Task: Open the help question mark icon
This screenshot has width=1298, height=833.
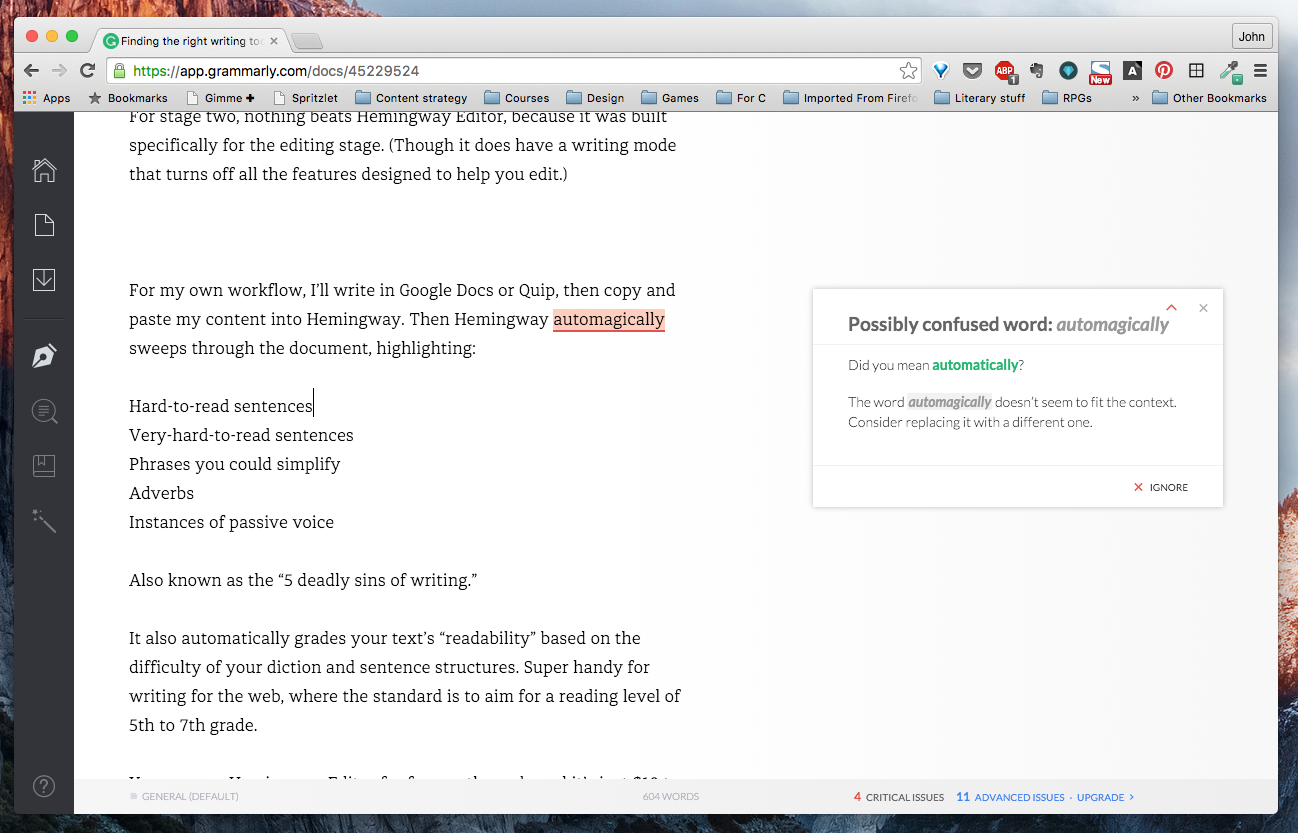Action: coord(44,786)
